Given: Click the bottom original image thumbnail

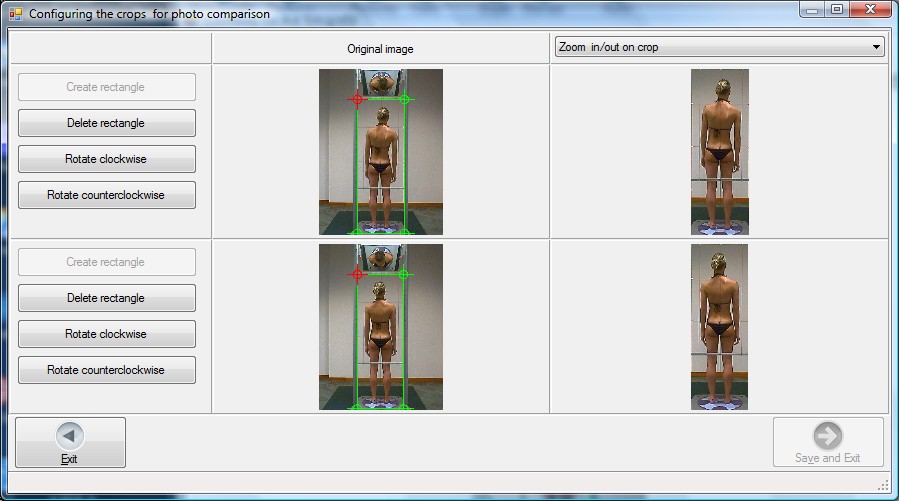Looking at the screenshot, I should [381, 327].
